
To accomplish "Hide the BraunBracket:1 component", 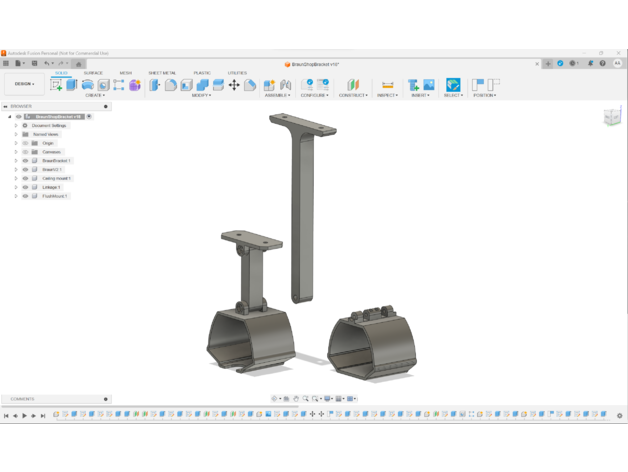I will 26,160.
